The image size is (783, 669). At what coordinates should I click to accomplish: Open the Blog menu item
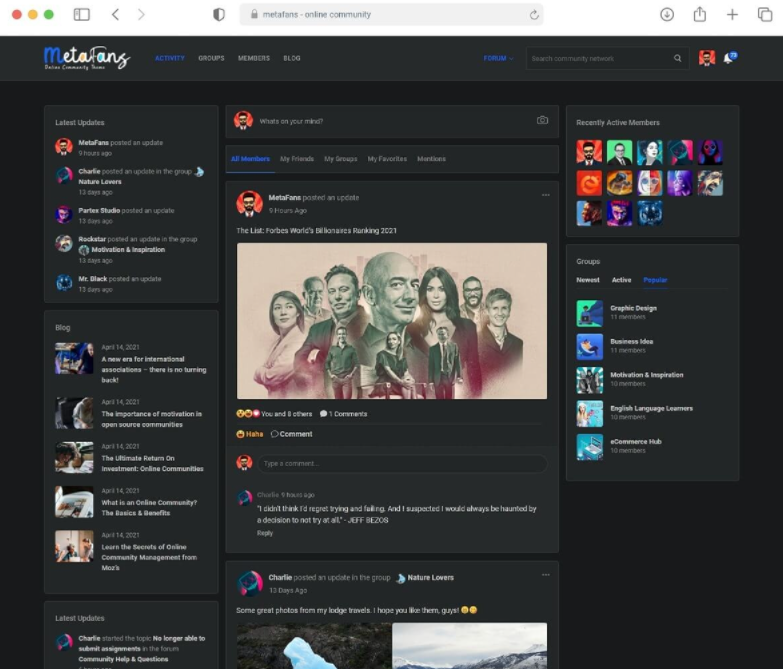click(x=292, y=58)
